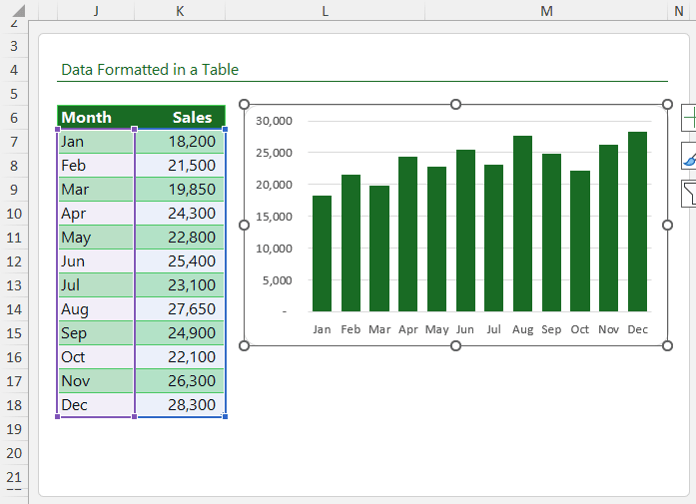Select the Sales table header cell
This screenshot has height=504, width=696.
coord(180,117)
